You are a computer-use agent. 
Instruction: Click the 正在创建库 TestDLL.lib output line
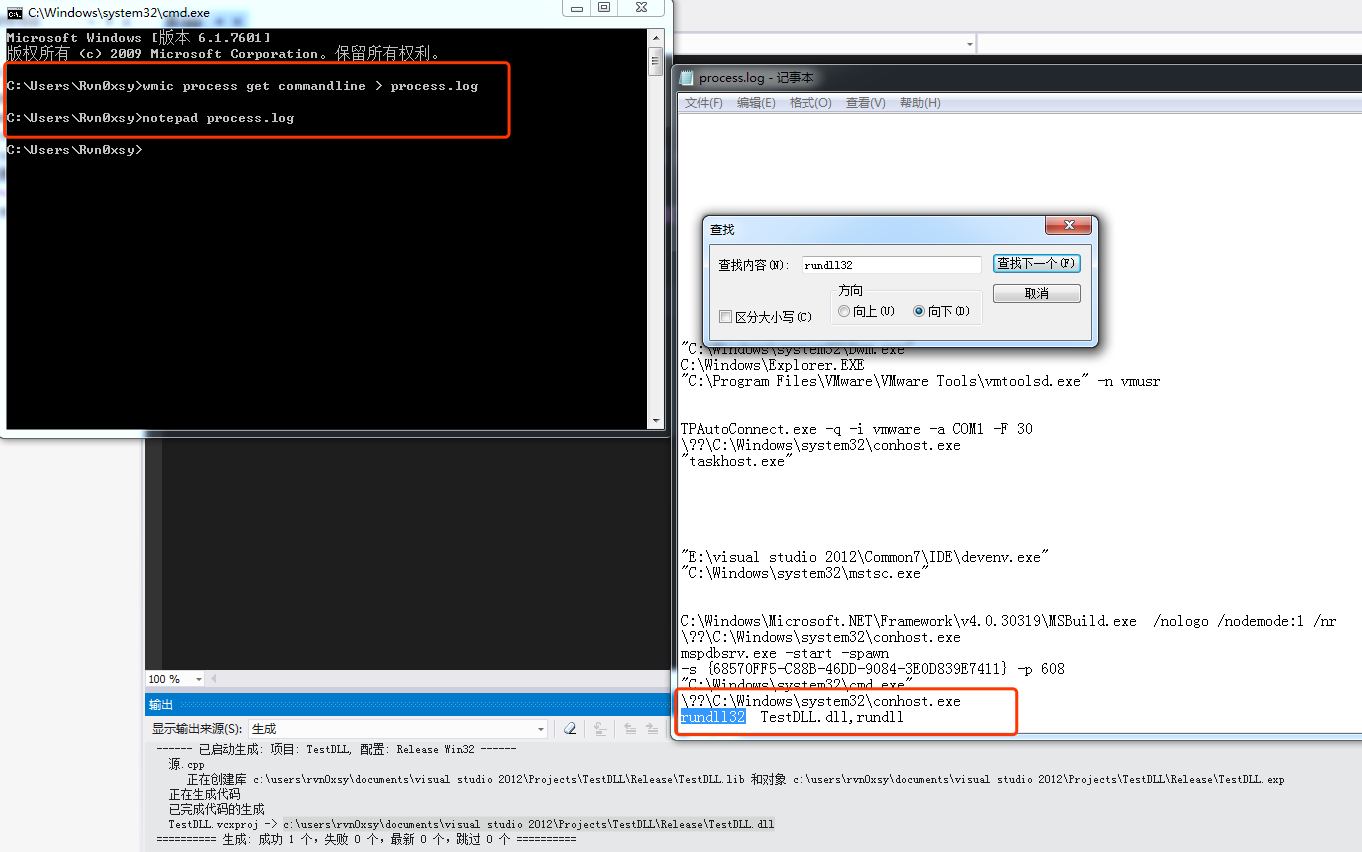click(735, 779)
